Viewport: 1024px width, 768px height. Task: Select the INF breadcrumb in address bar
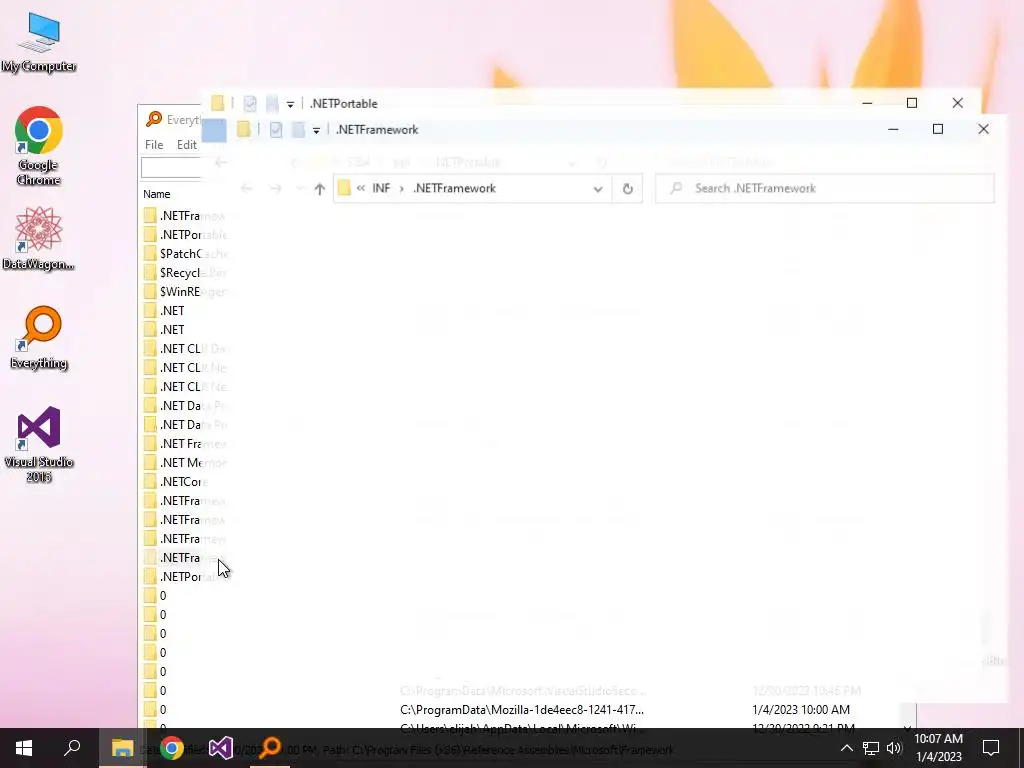(x=381, y=188)
